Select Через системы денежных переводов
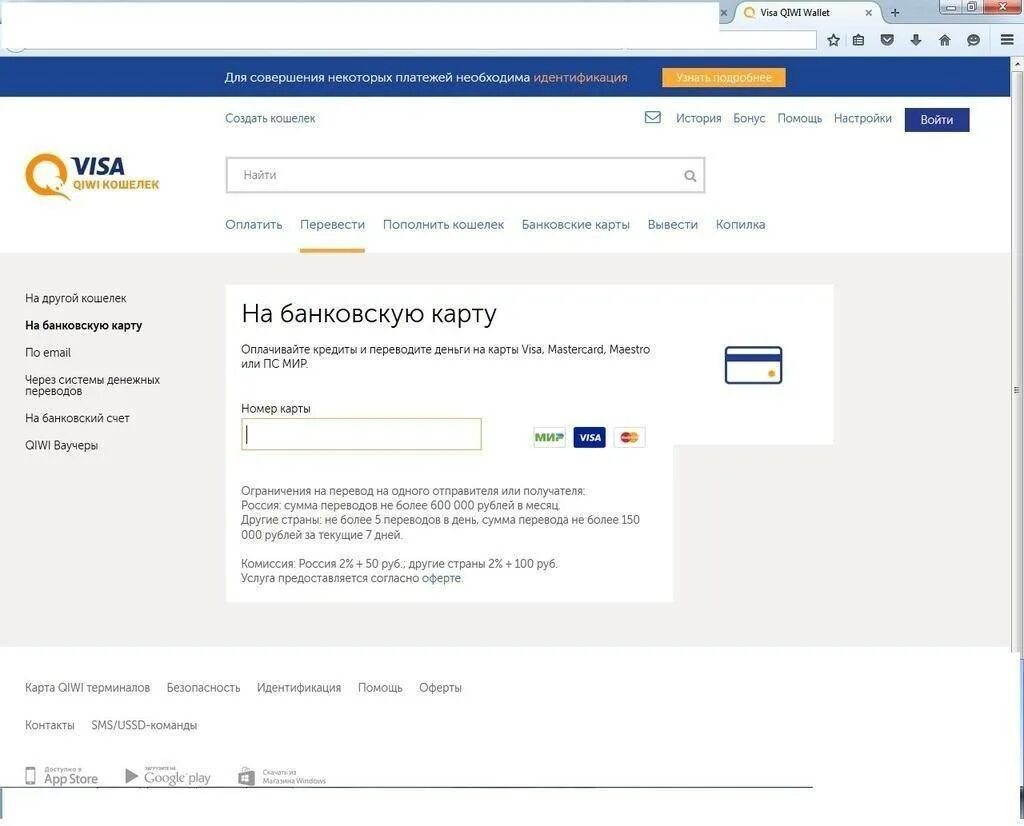This screenshot has height=826, width=1024. (x=92, y=385)
